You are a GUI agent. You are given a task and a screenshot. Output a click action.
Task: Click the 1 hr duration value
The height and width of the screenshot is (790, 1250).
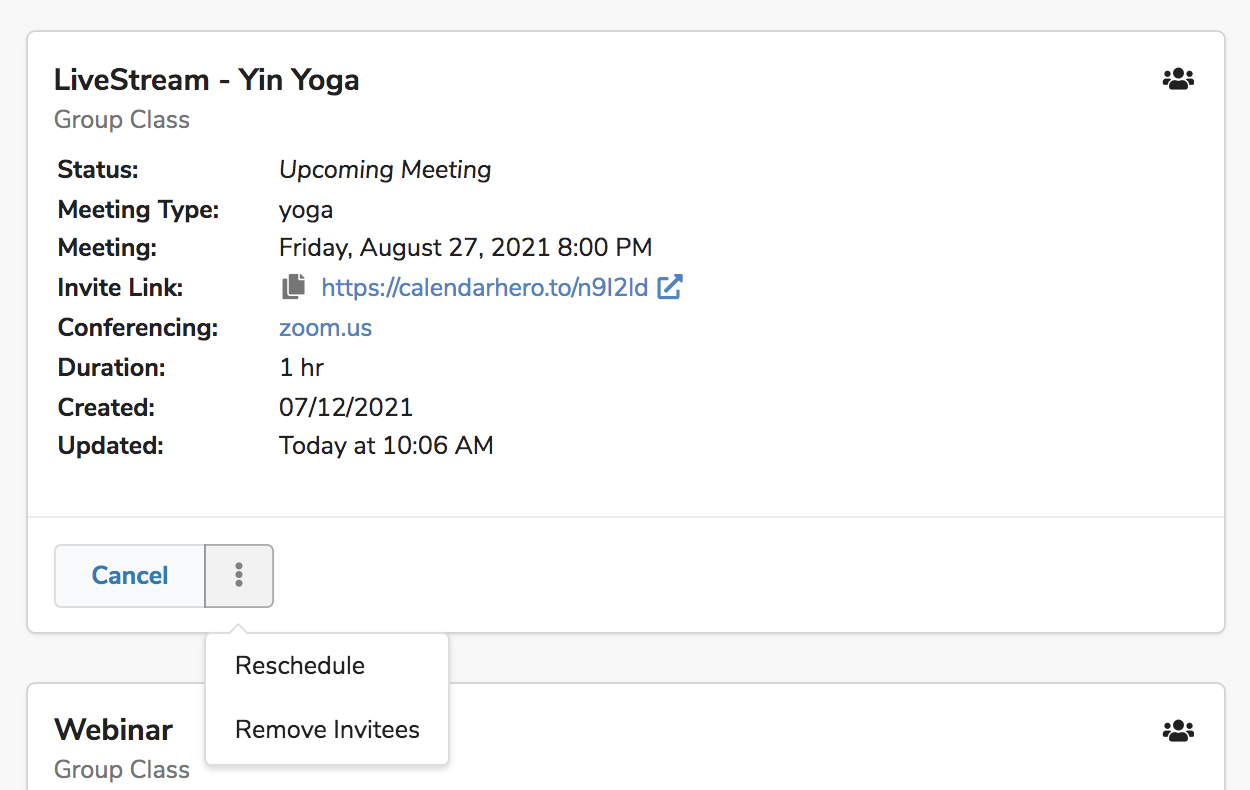pyautogui.click(x=302, y=367)
